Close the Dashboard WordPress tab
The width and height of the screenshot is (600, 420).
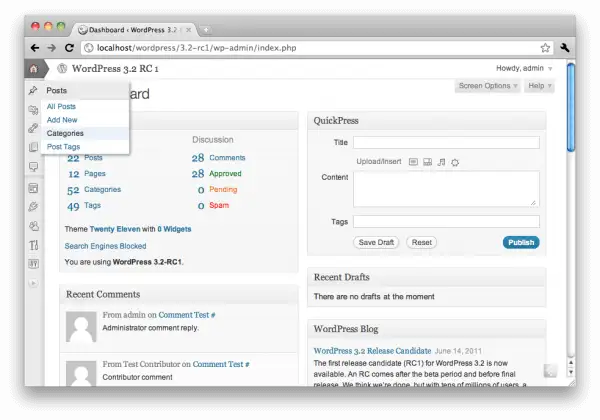(188, 30)
